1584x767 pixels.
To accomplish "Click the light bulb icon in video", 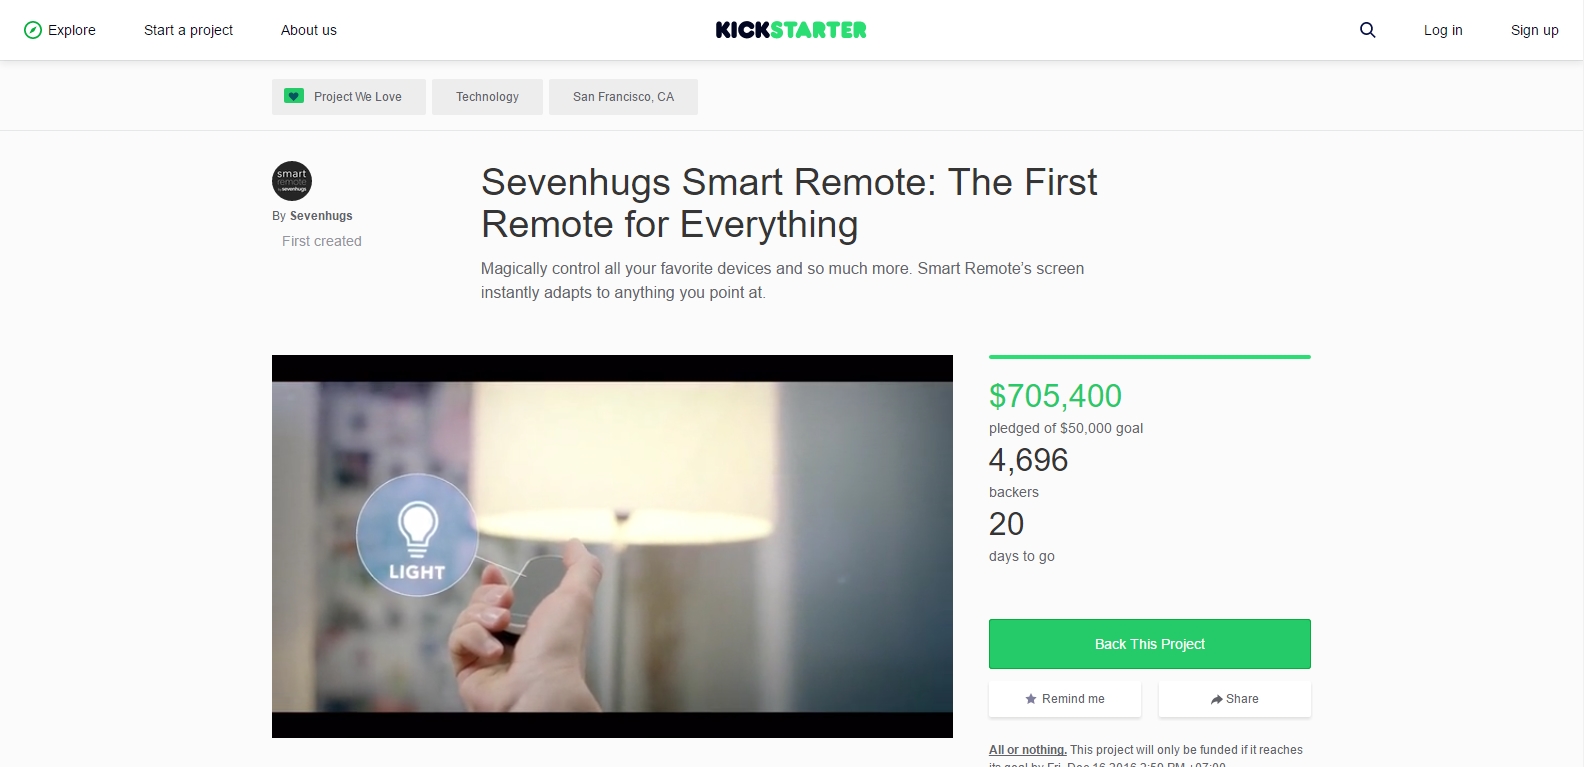I will tap(417, 528).
